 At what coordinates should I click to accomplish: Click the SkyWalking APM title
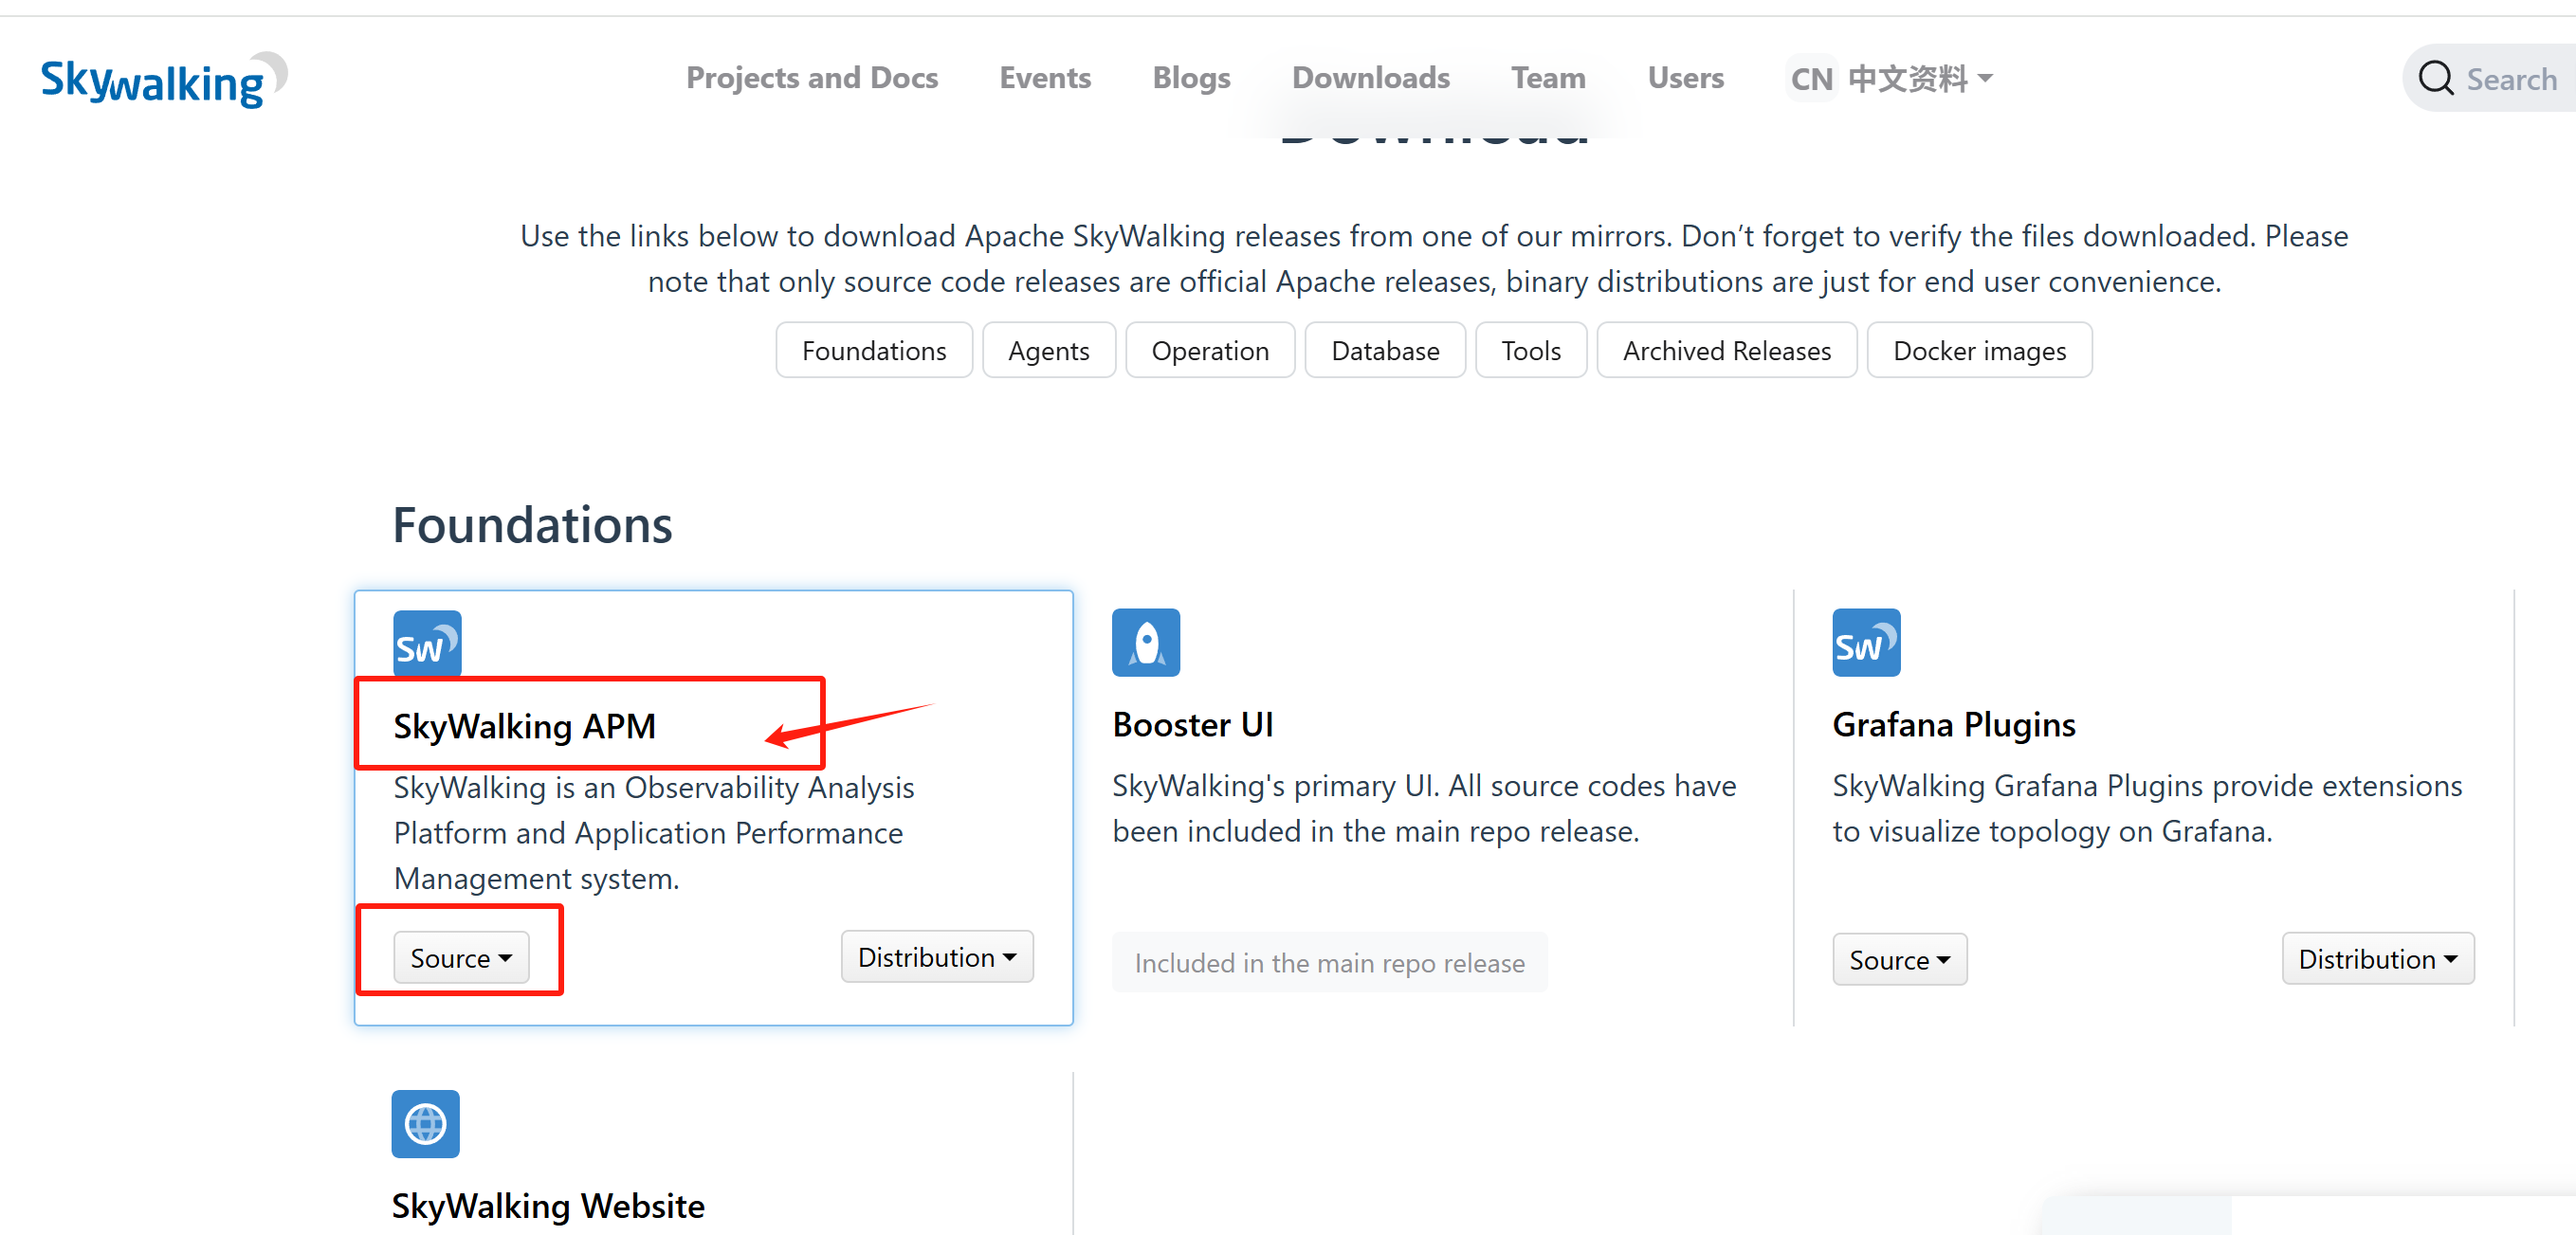524,726
